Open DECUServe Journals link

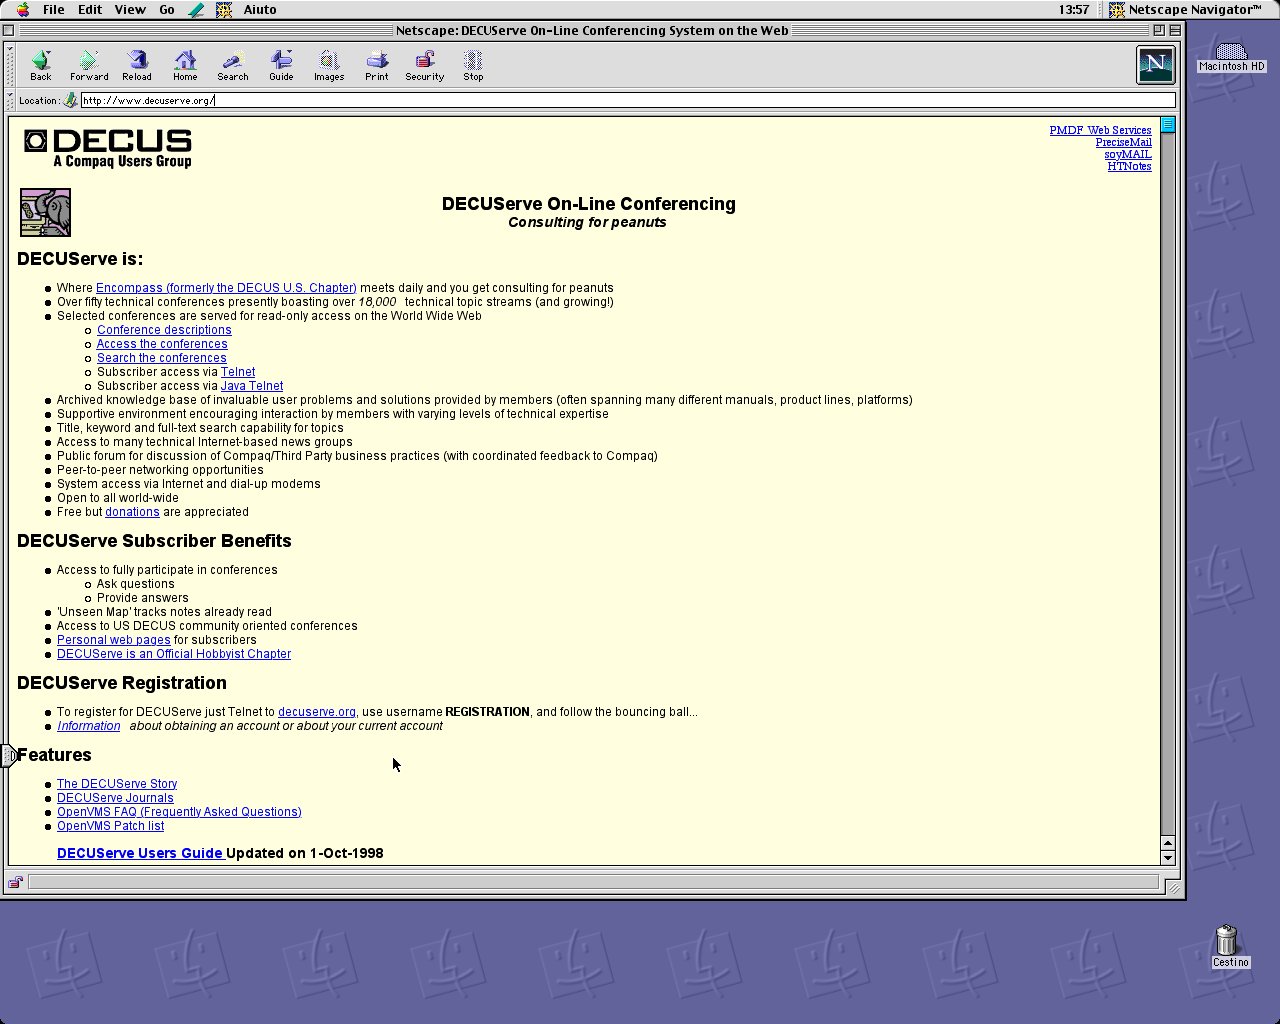(115, 798)
